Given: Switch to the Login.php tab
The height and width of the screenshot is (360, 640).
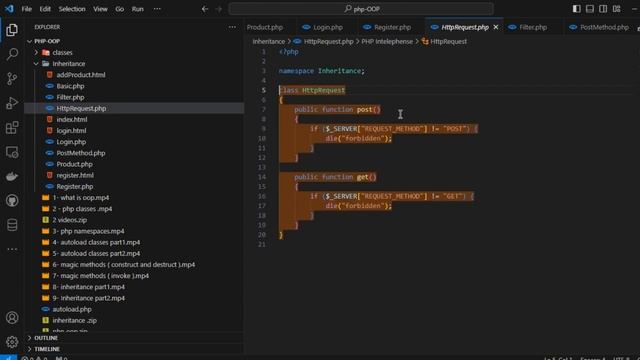Looking at the screenshot, I should tap(328, 27).
